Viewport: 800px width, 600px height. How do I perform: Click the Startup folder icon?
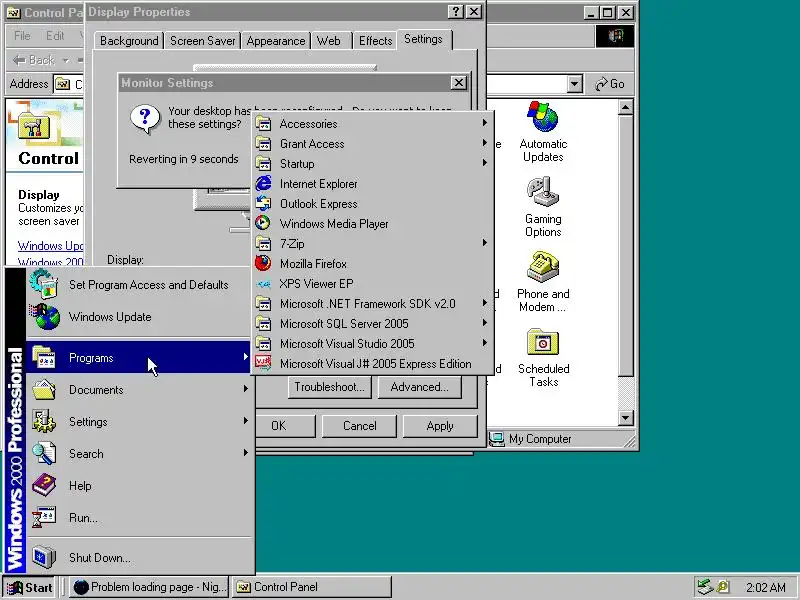[263, 163]
